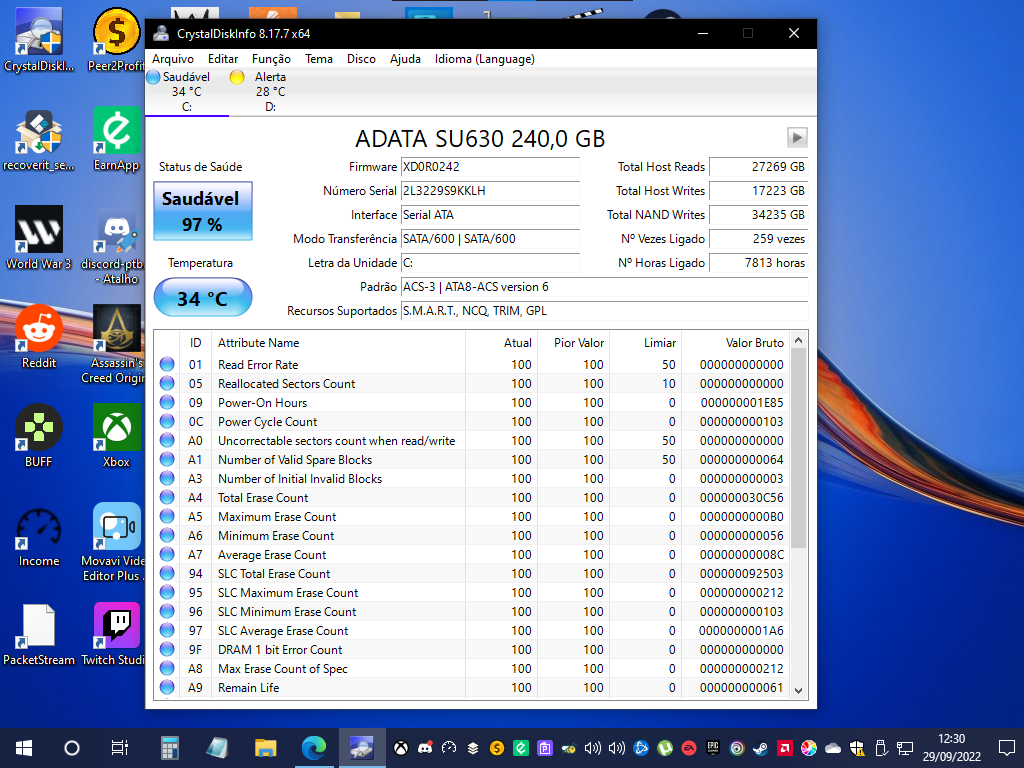Click the serial number field 2L3229S9KKLH
Image resolution: width=1024 pixels, height=768 pixels.
[x=490, y=191]
